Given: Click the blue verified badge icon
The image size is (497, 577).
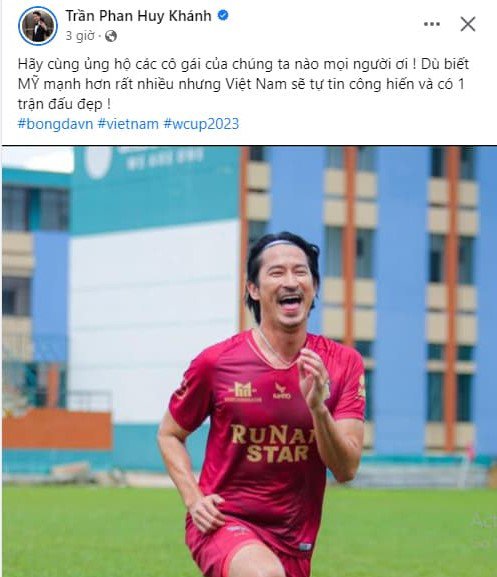Looking at the screenshot, I should pyautogui.click(x=223, y=15).
